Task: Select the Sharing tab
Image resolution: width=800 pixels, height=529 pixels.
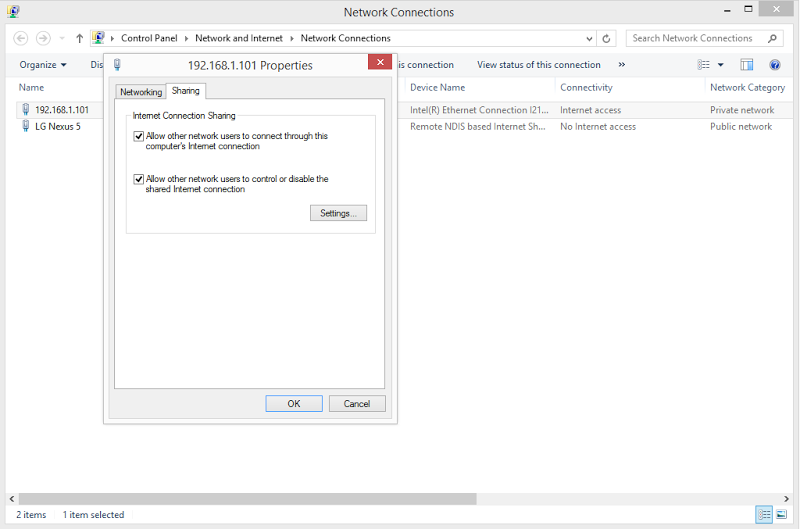Action: point(186,91)
